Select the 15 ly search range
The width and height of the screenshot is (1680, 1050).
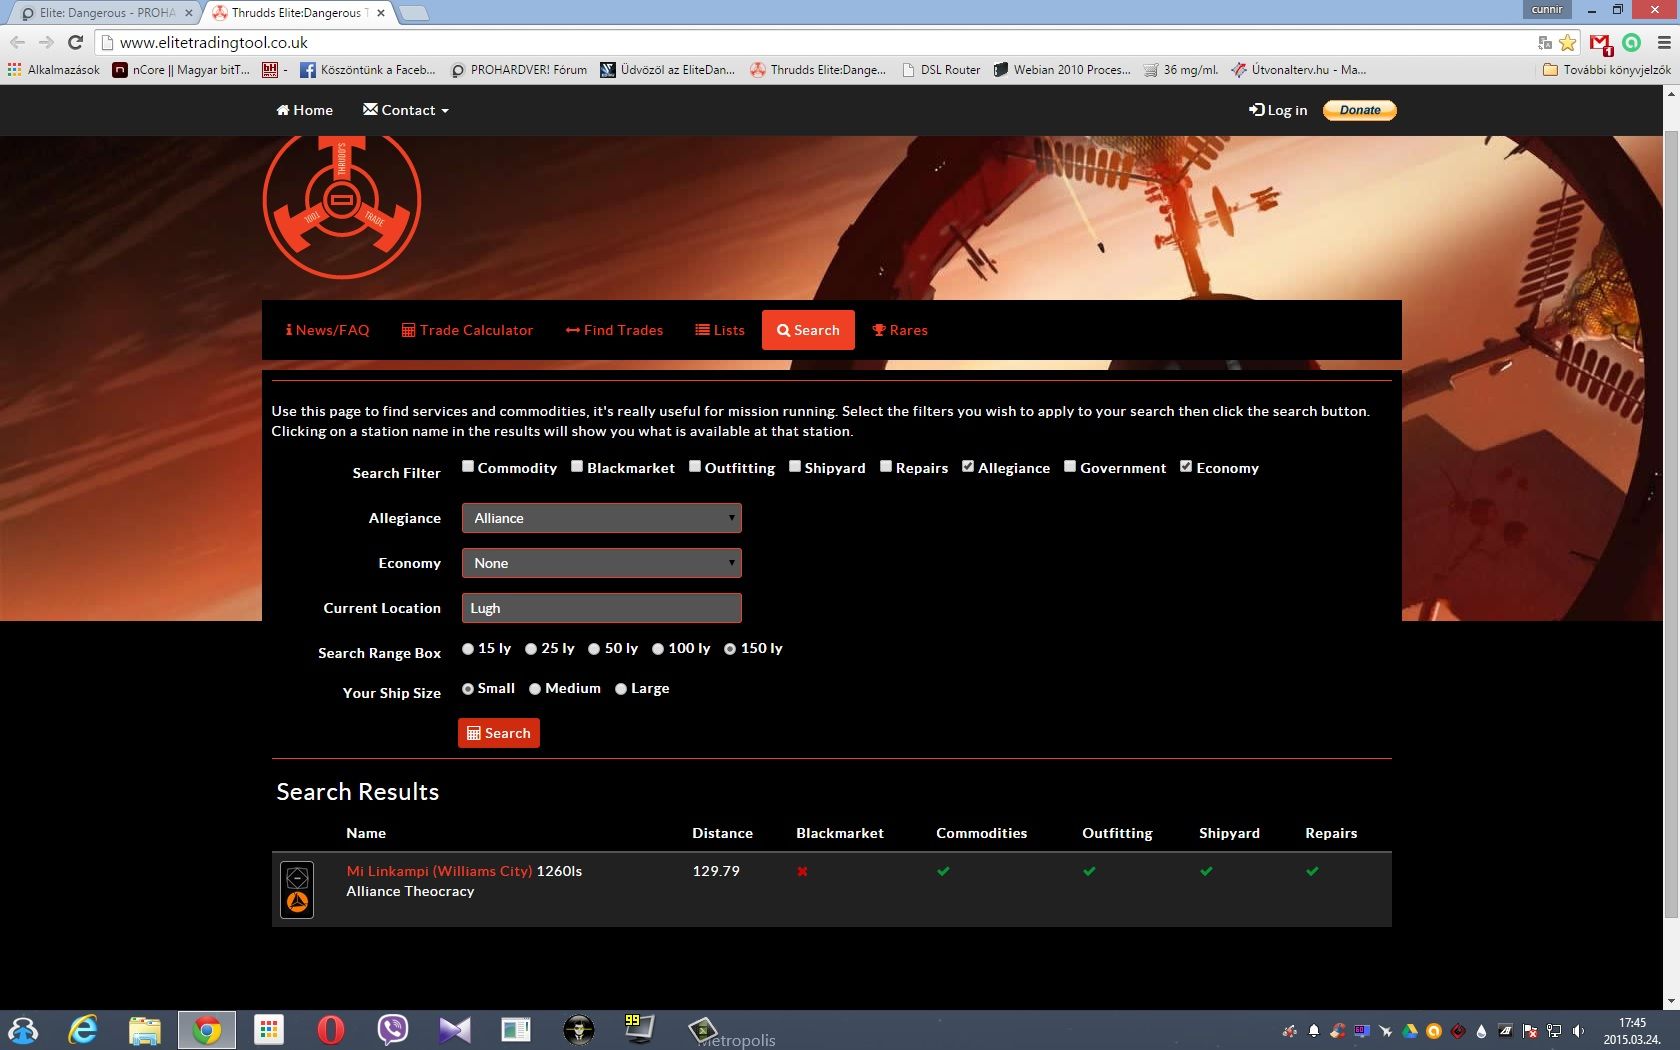[468, 649]
